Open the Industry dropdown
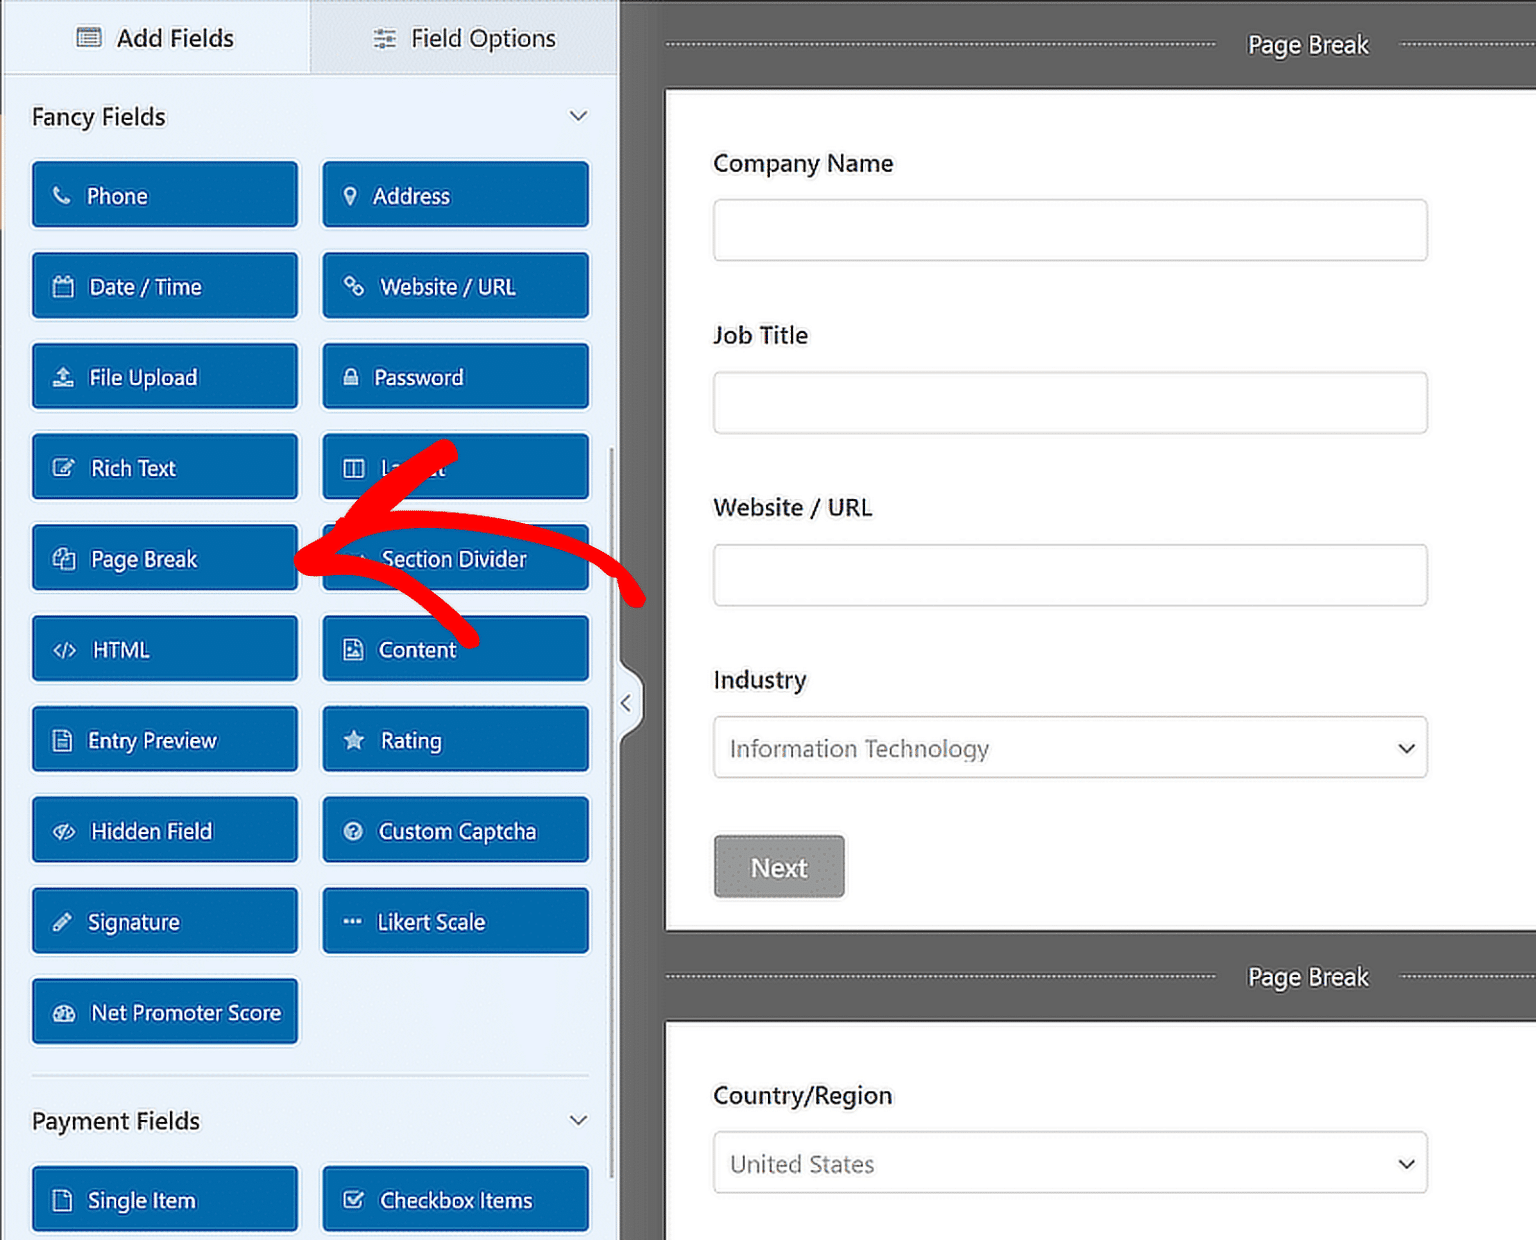Image resolution: width=1536 pixels, height=1240 pixels. click(x=1069, y=747)
